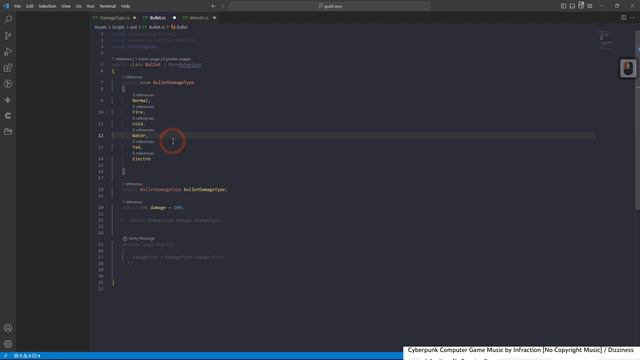
Task: Click the command center search box
Action: point(329,6)
